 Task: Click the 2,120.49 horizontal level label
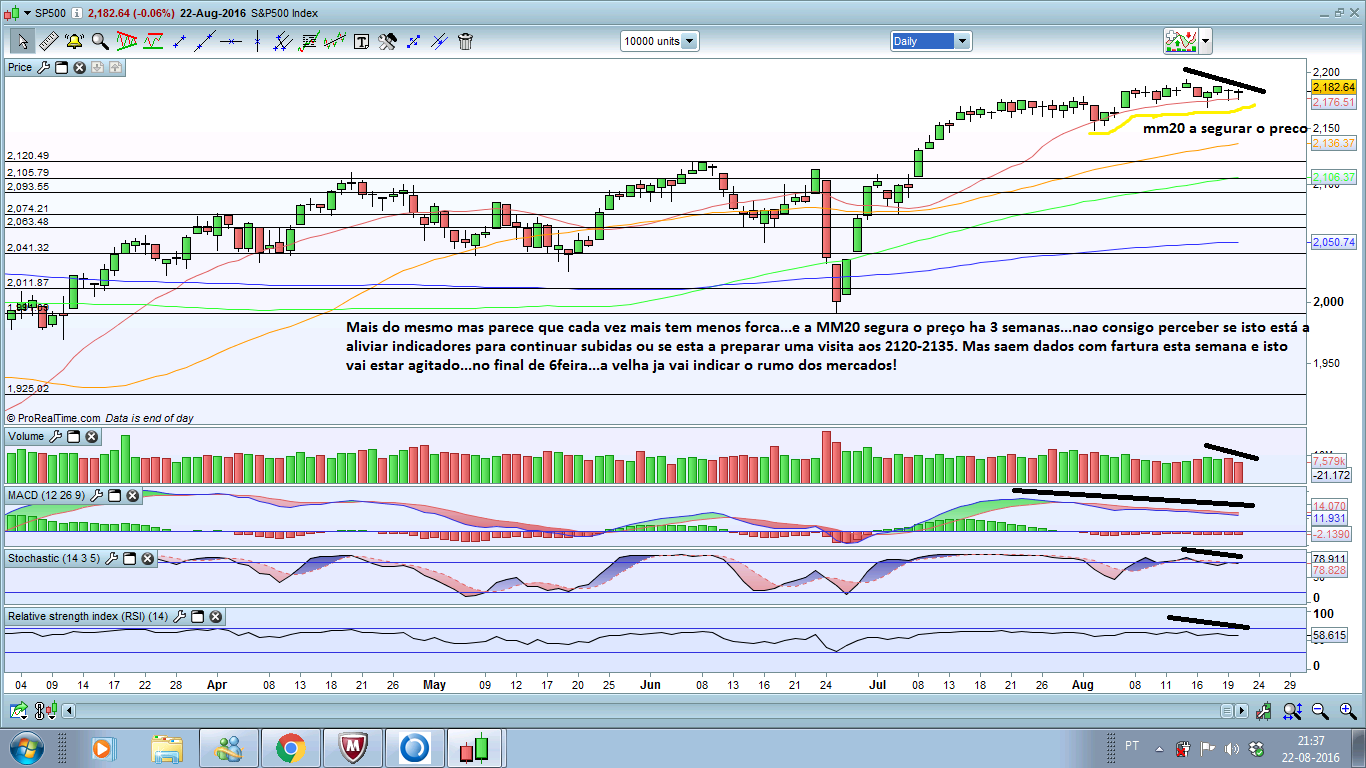(28, 156)
